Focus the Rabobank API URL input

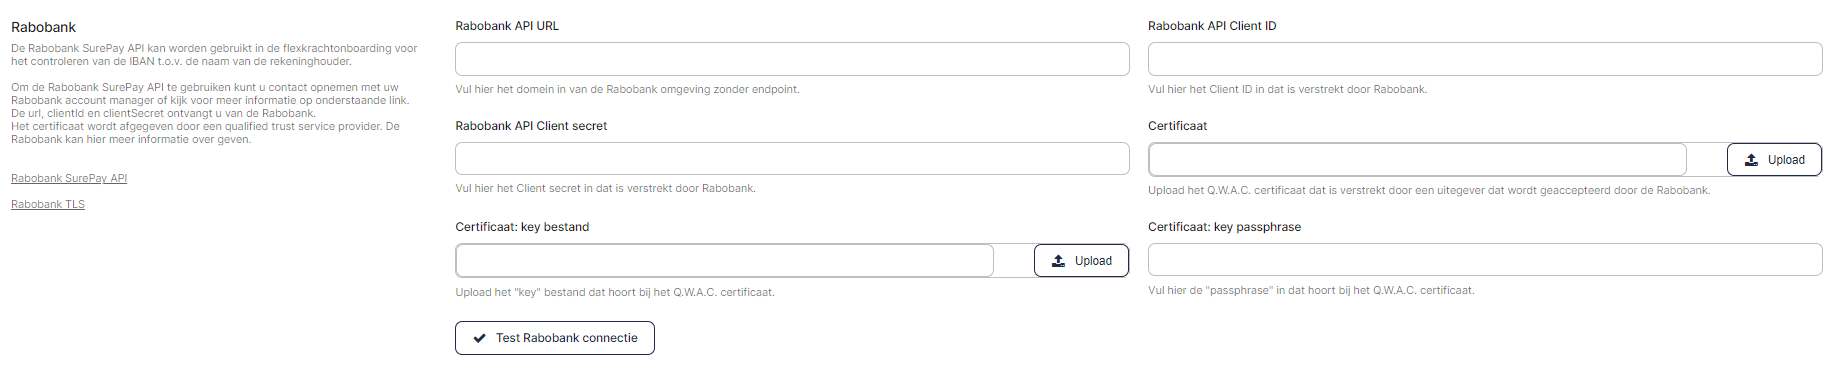(x=792, y=59)
